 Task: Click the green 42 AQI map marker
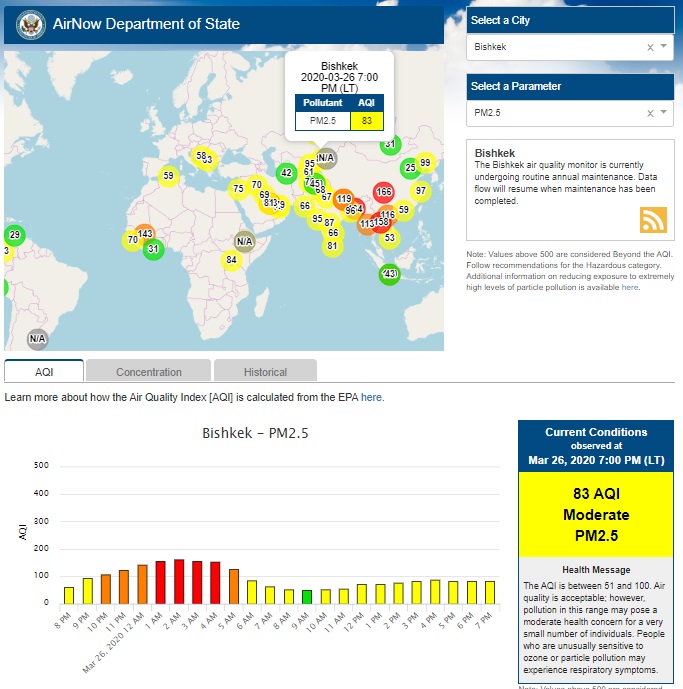(286, 173)
